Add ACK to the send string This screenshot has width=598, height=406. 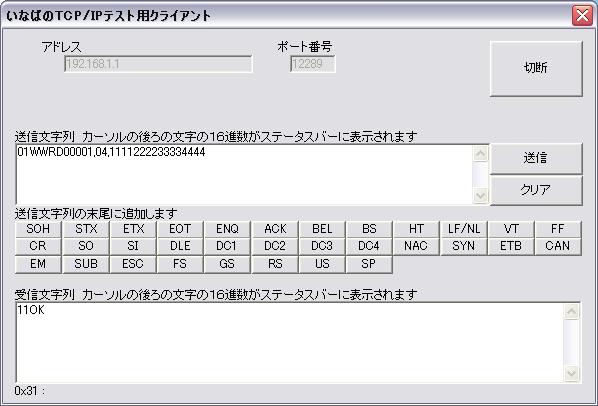point(275,229)
